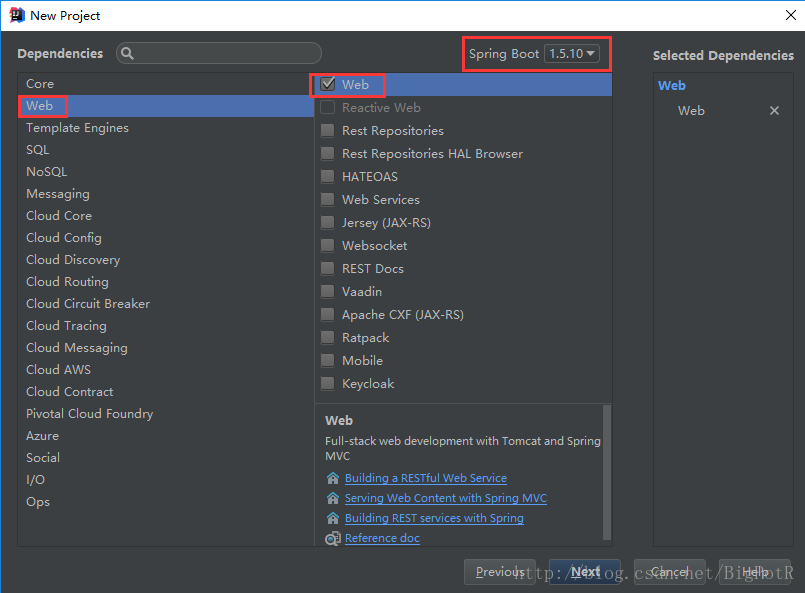The width and height of the screenshot is (805, 593).
Task: Open Building REST services with Spring link
Action: (434, 518)
